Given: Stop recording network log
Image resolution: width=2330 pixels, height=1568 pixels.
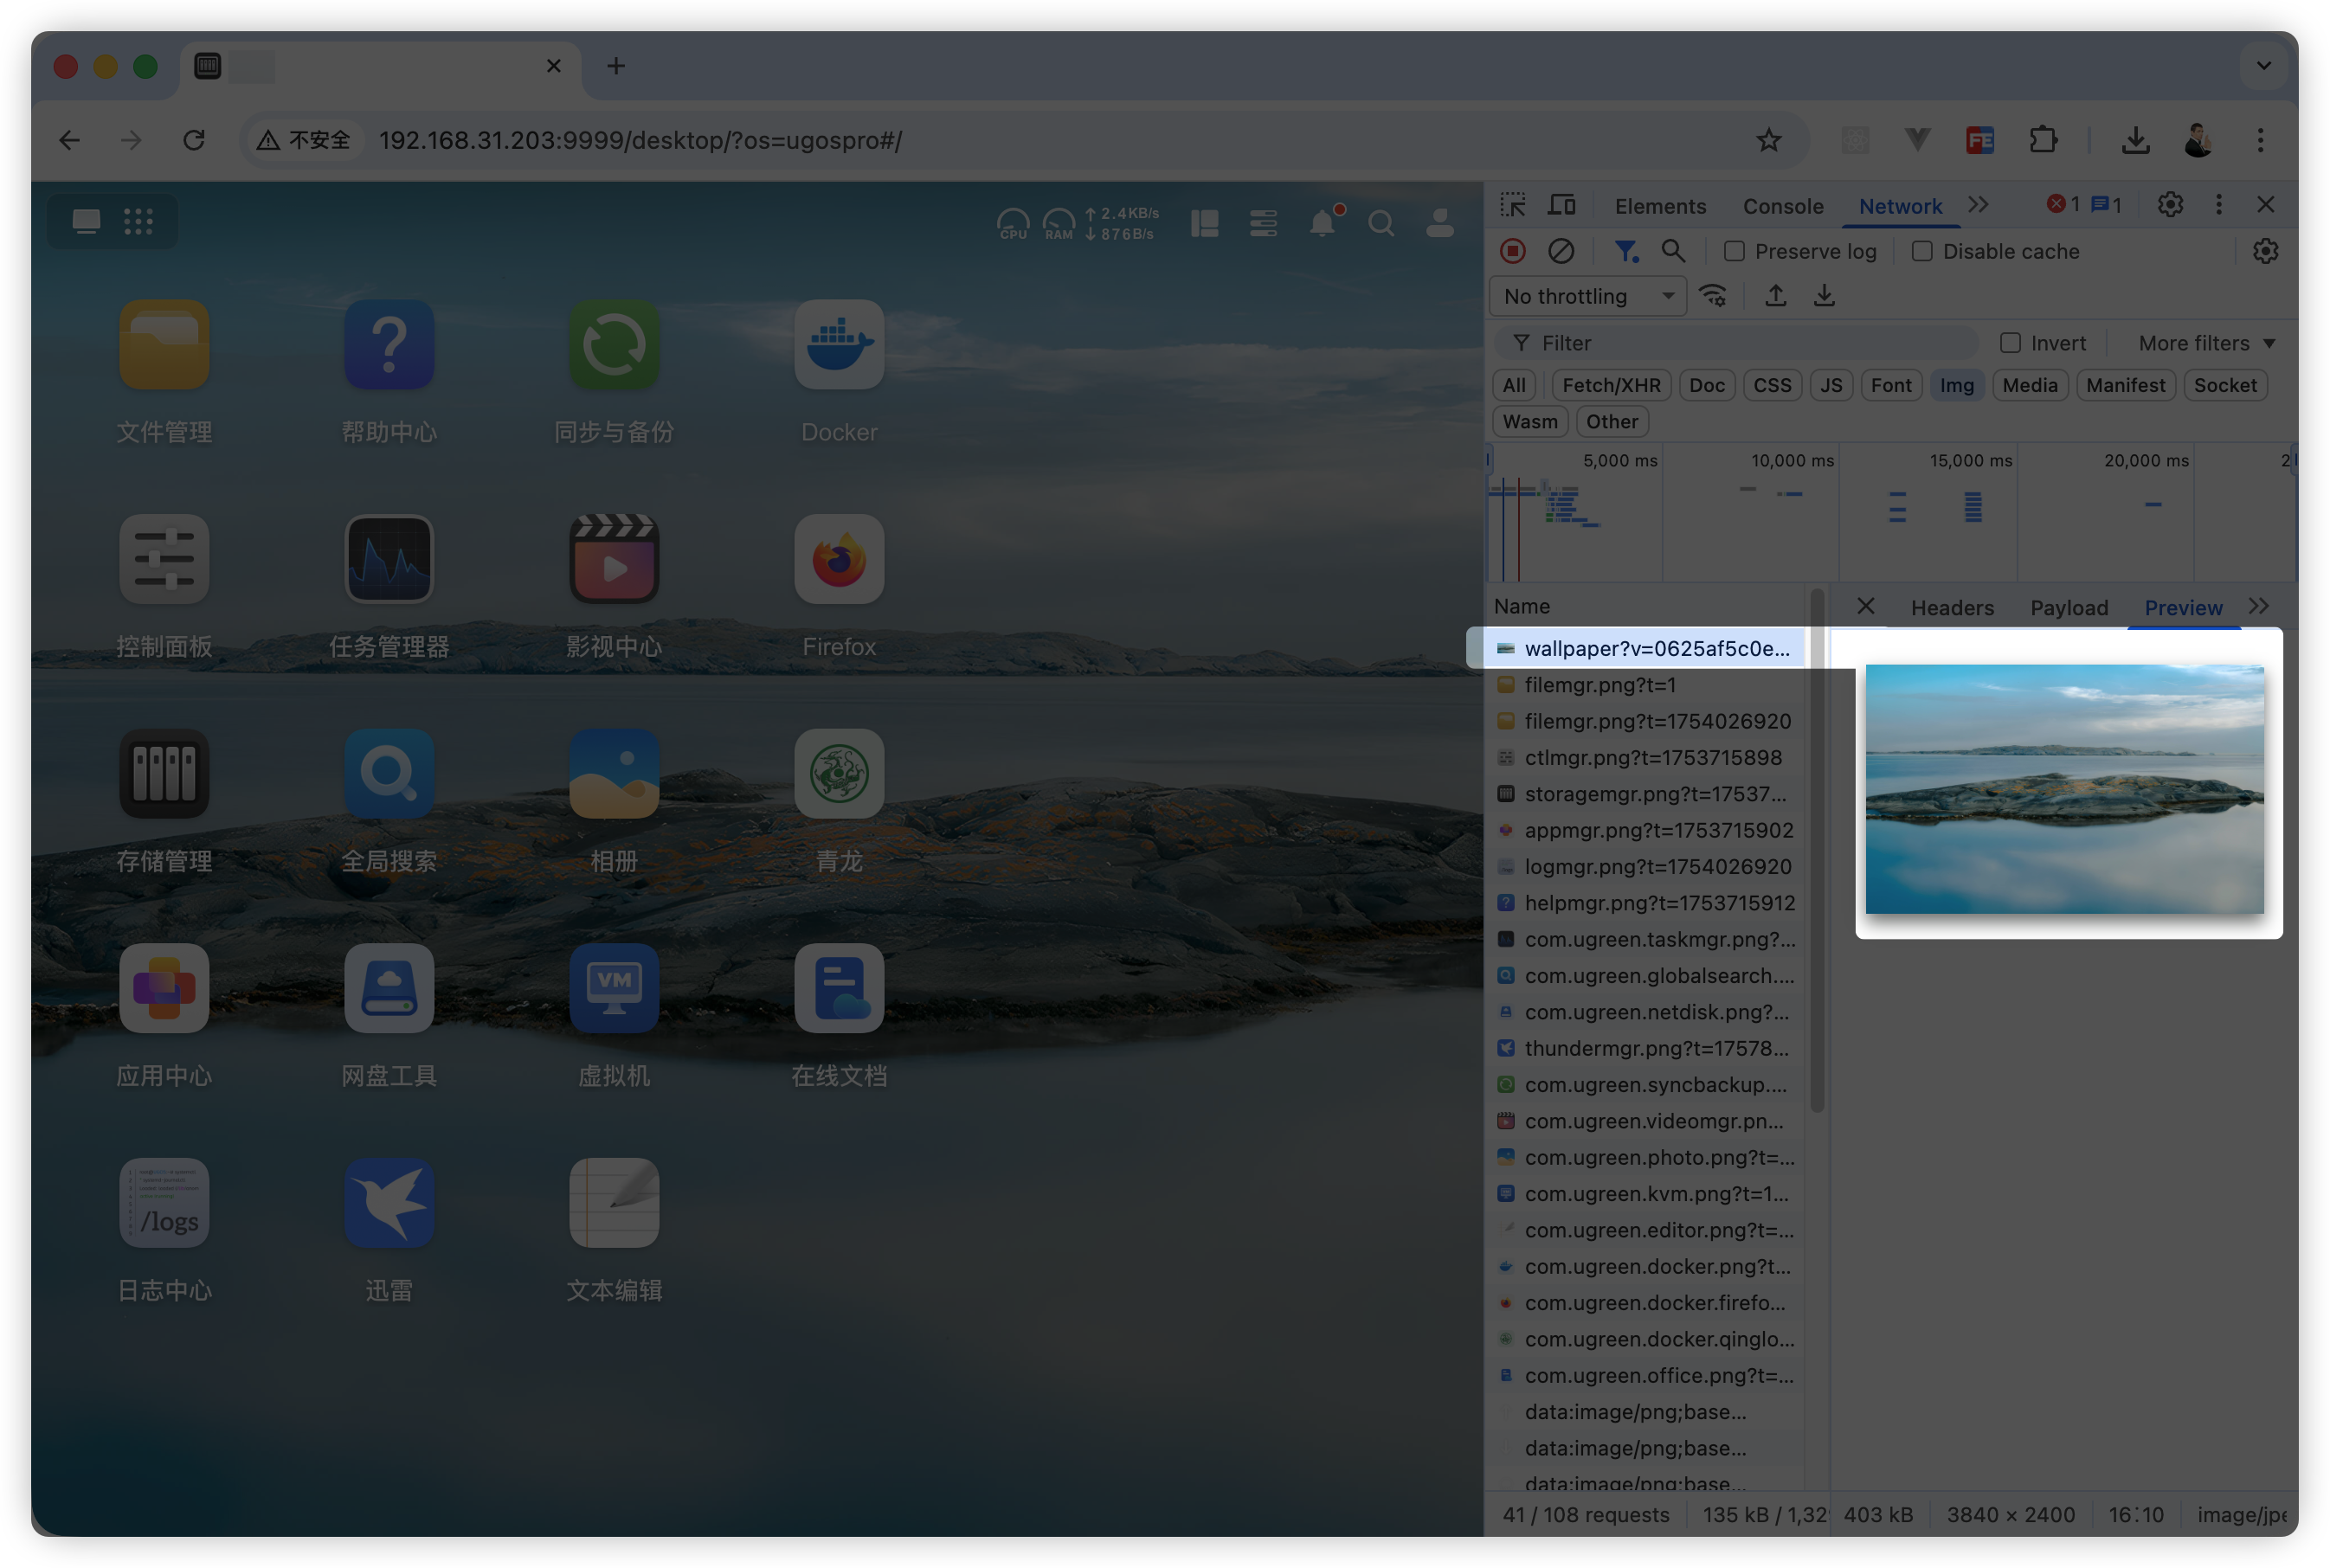Looking at the screenshot, I should [1512, 251].
